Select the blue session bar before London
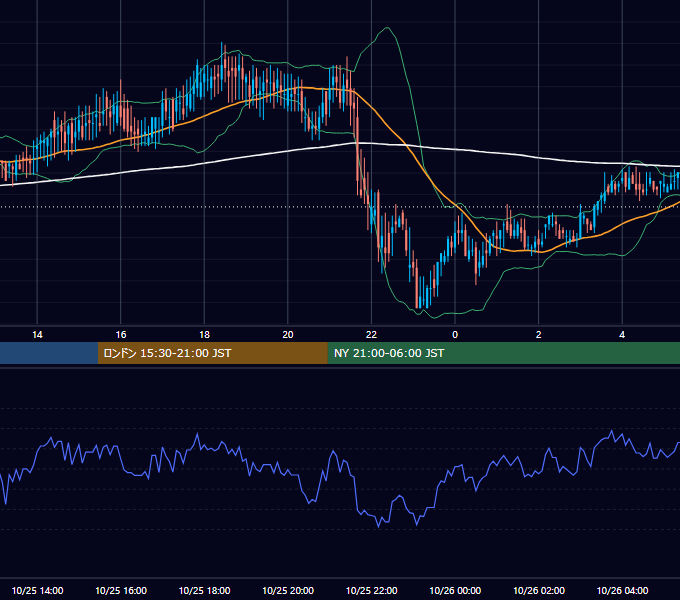The height and width of the screenshot is (600, 680). [x=49, y=353]
